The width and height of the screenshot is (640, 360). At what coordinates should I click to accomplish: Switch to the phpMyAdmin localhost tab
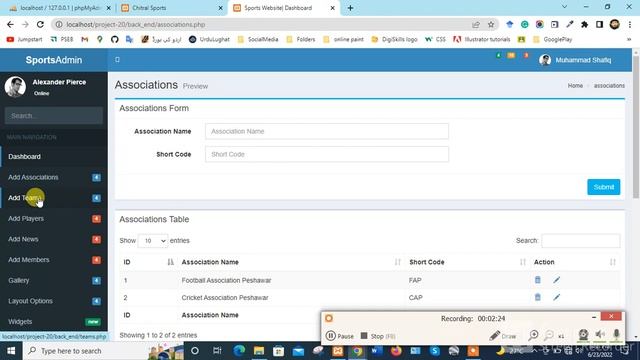(x=59, y=8)
